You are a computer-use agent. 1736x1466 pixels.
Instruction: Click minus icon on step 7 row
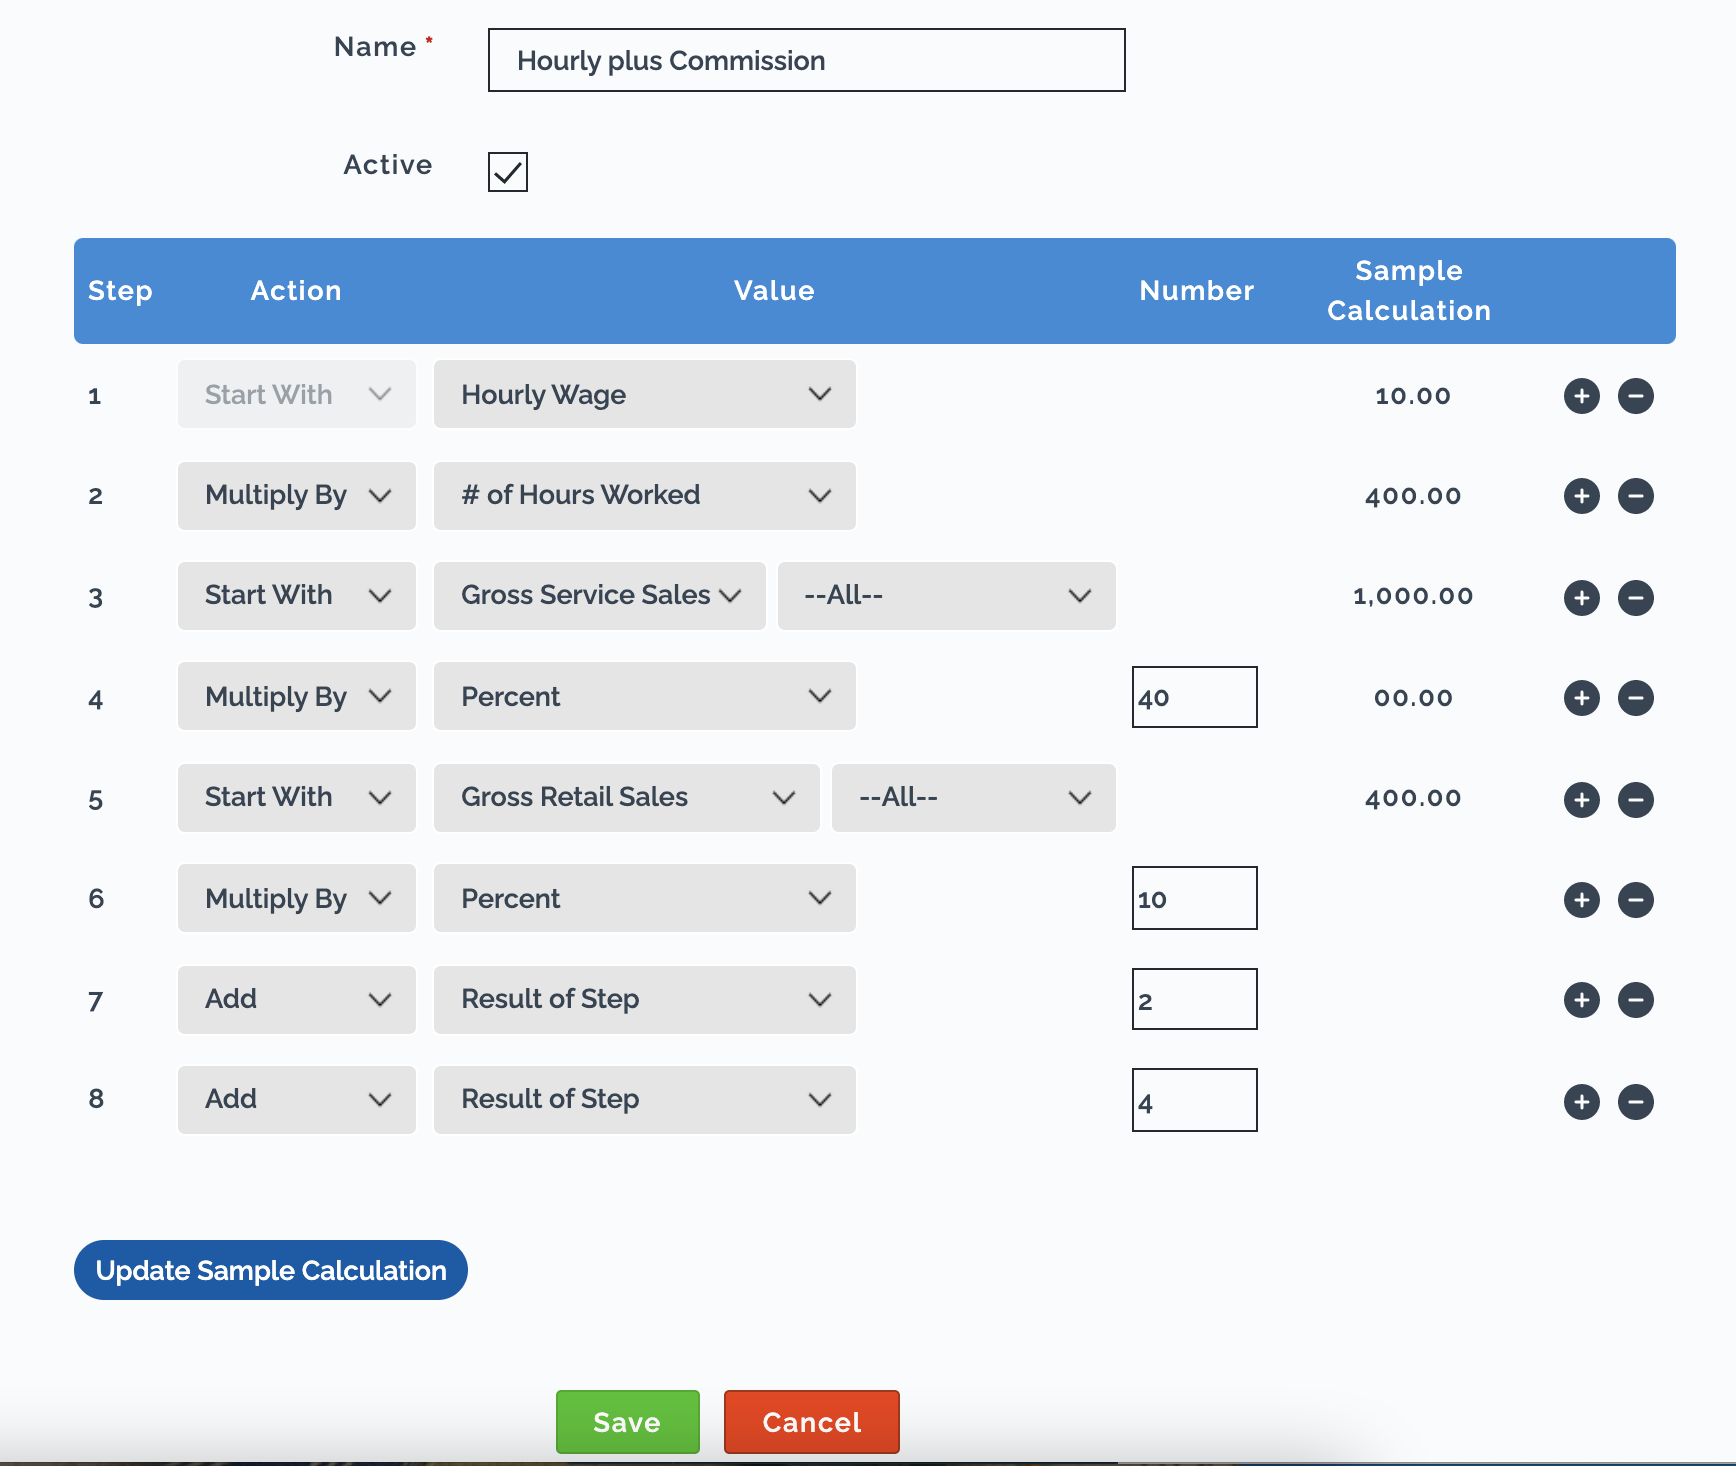click(x=1635, y=1000)
